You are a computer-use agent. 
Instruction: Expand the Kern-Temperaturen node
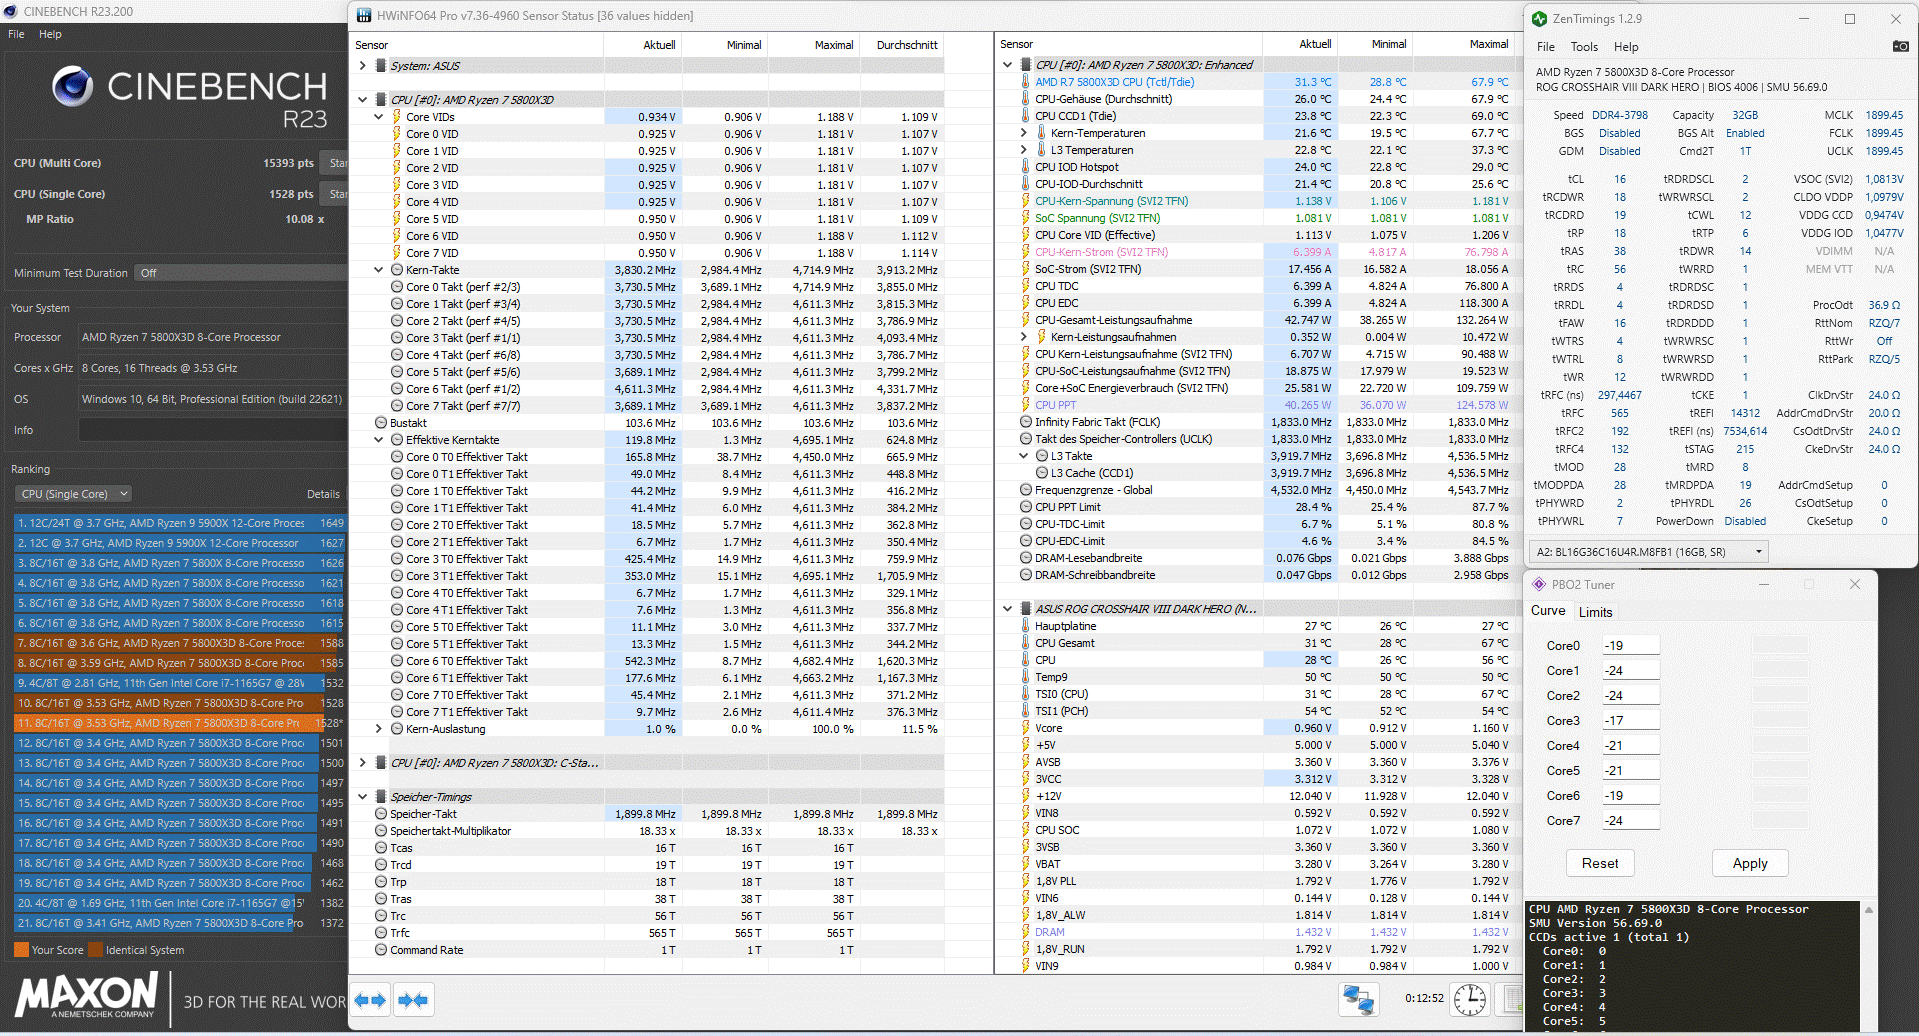click(1023, 133)
